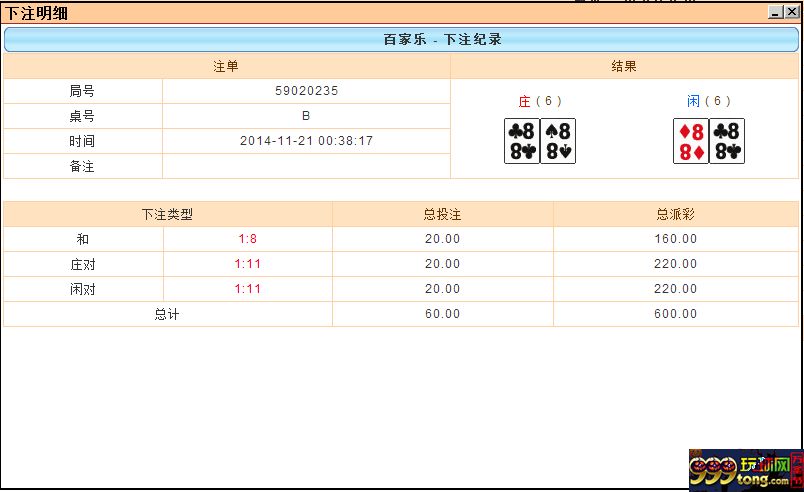
Task: Click the 闲 (6) player score label
Action: pos(709,101)
